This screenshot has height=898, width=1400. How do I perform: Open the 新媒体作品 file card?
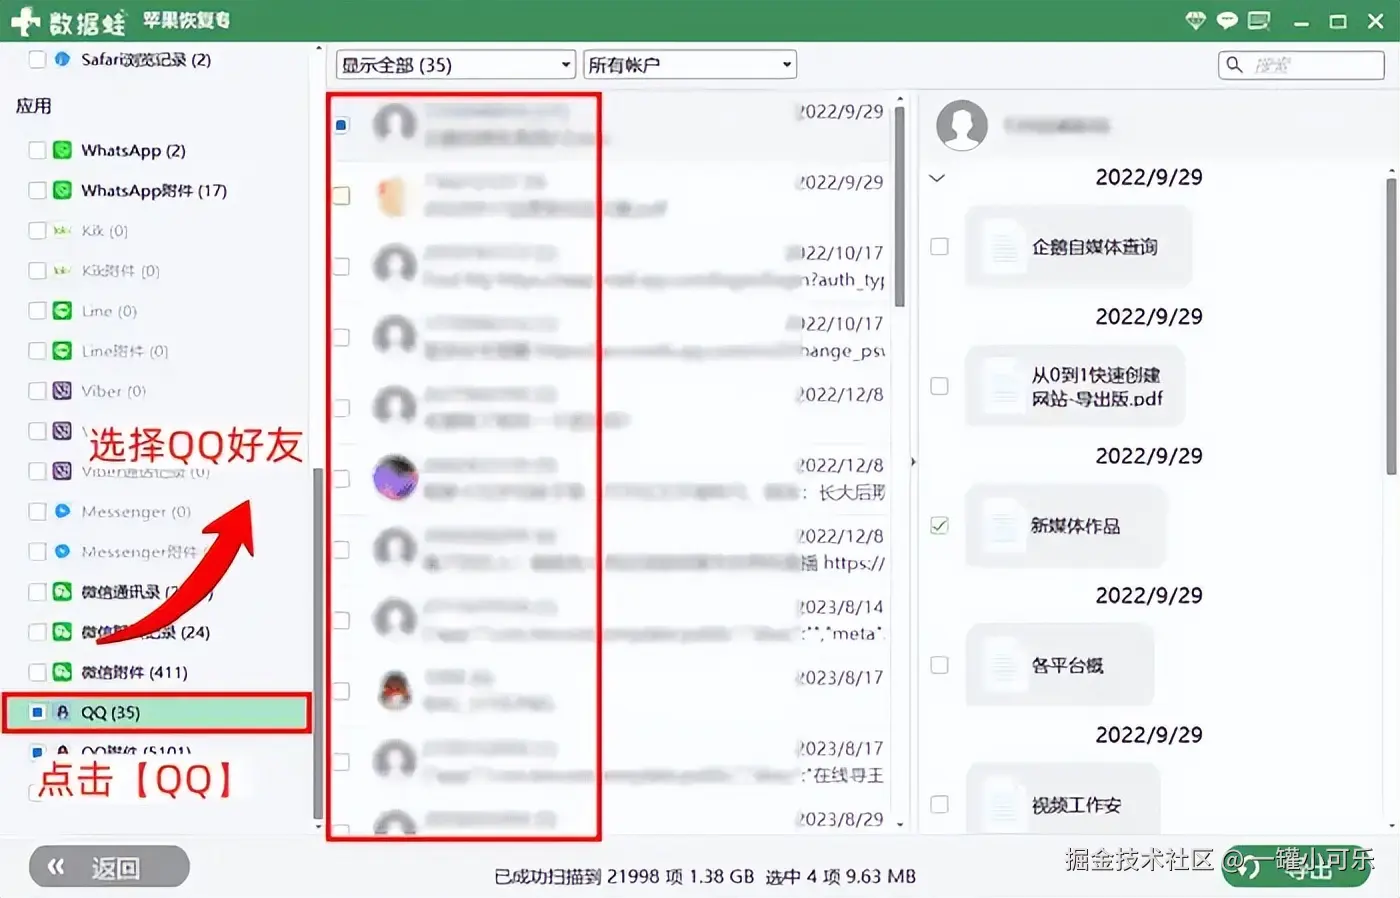[1066, 526]
